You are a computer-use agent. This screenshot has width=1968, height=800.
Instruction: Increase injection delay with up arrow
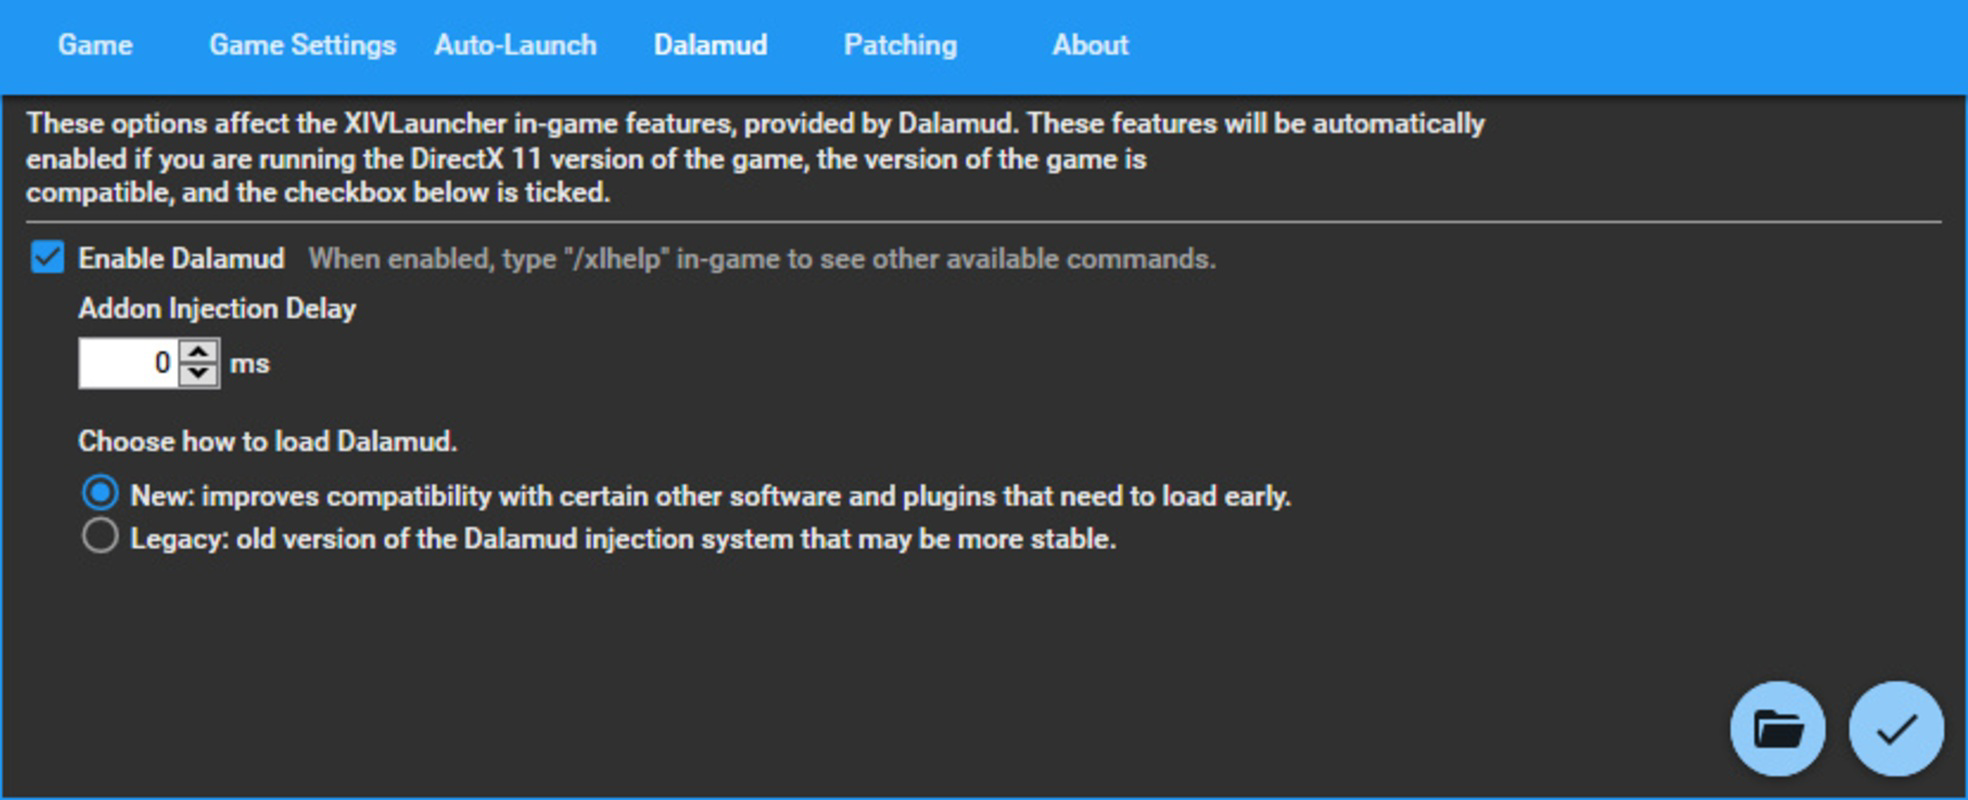(x=199, y=352)
